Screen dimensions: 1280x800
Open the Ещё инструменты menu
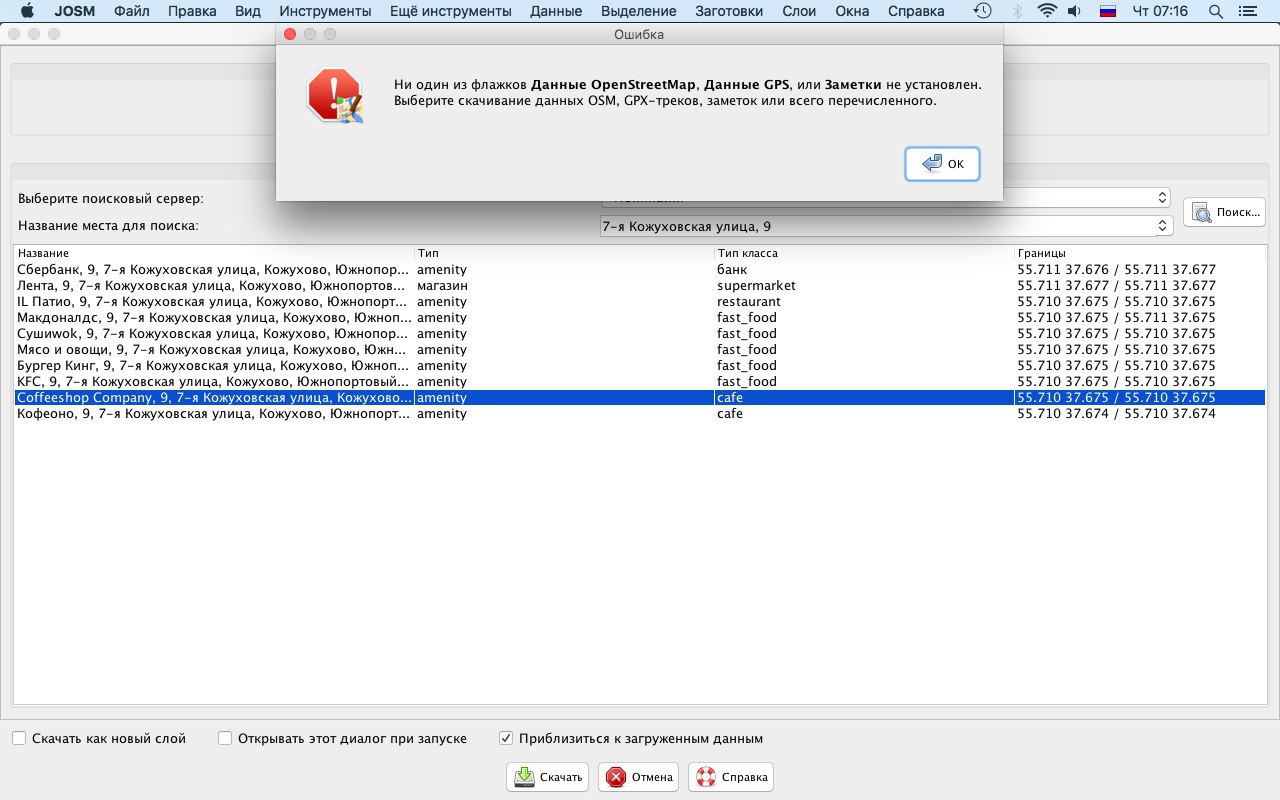pyautogui.click(x=451, y=11)
